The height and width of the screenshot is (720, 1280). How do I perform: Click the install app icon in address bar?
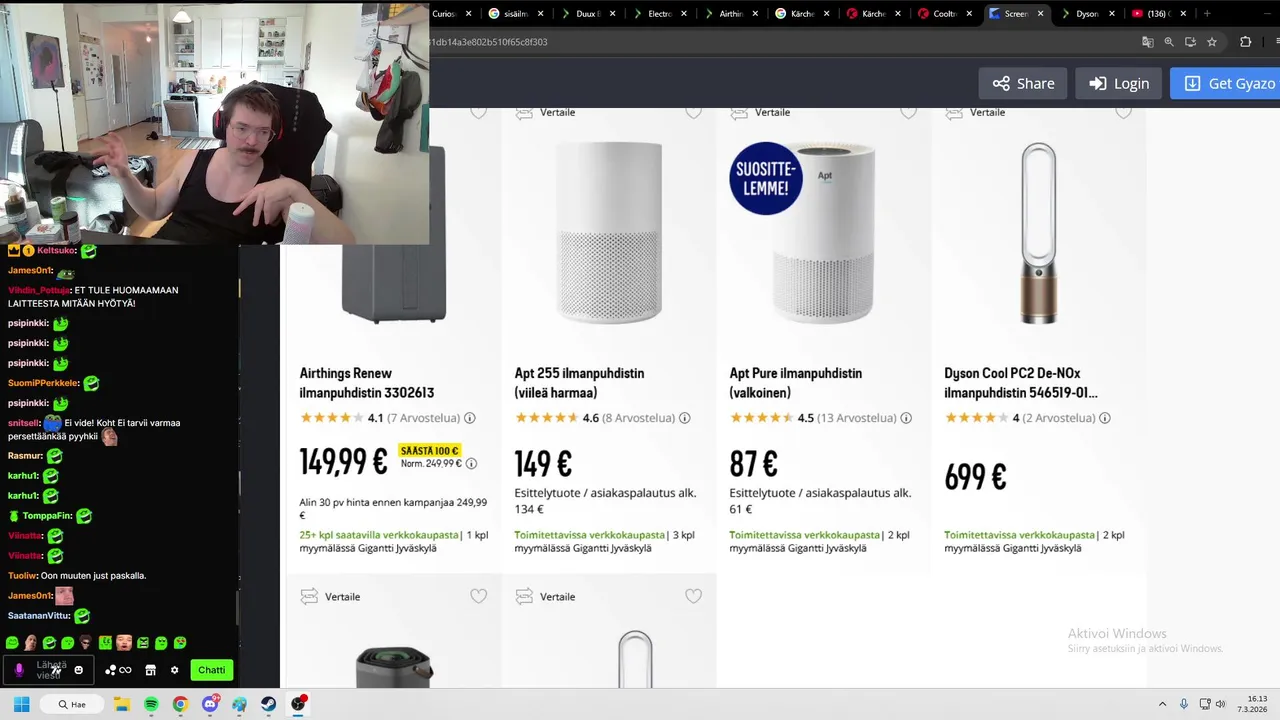click(1190, 42)
